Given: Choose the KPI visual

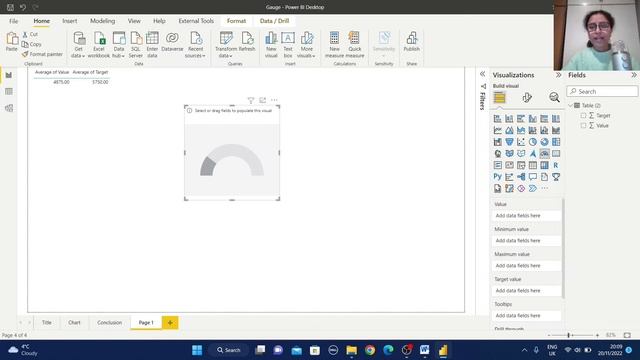Looking at the screenshot, I should tap(509, 165).
